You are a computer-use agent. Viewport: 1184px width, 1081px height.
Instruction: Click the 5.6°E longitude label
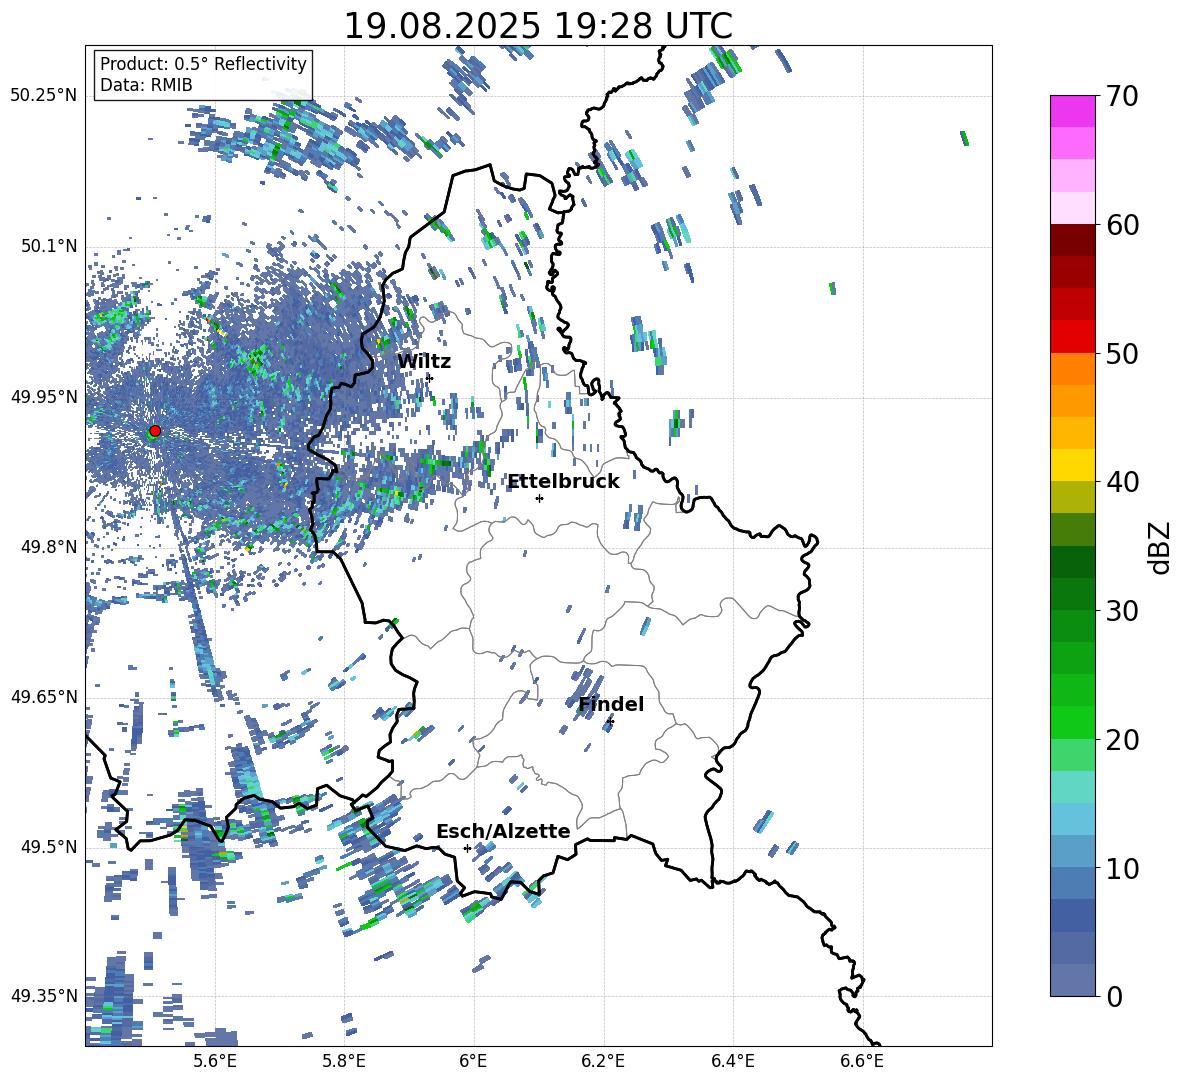pos(215,1061)
